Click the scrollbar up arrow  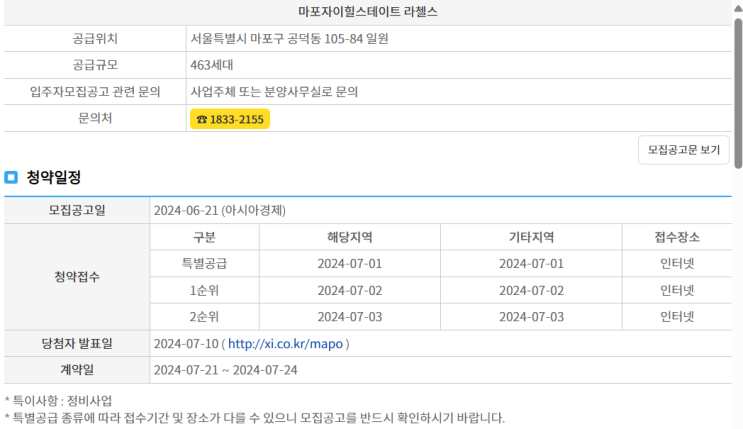(738, 8)
